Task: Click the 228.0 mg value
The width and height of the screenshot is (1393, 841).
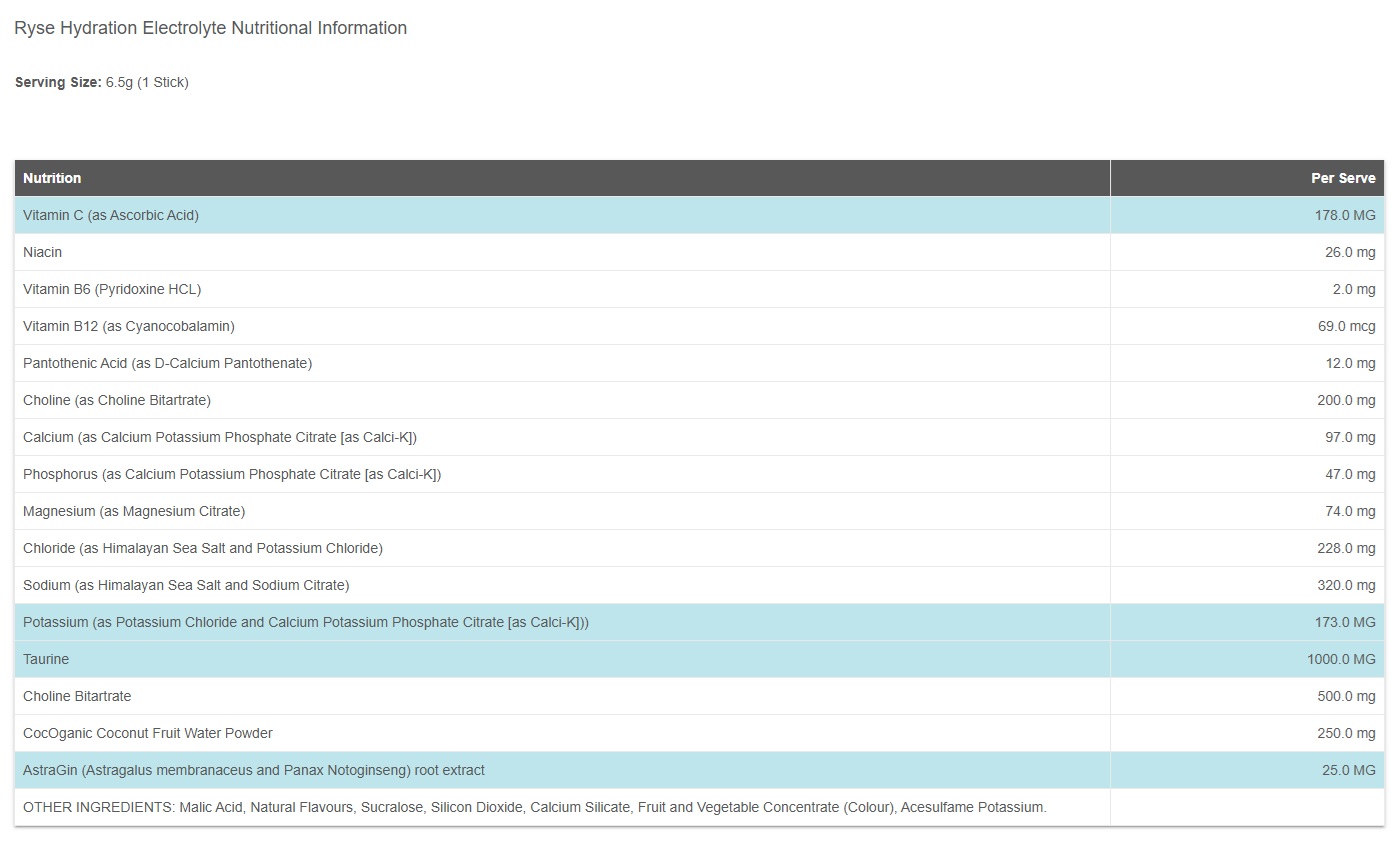Action: (x=1346, y=548)
